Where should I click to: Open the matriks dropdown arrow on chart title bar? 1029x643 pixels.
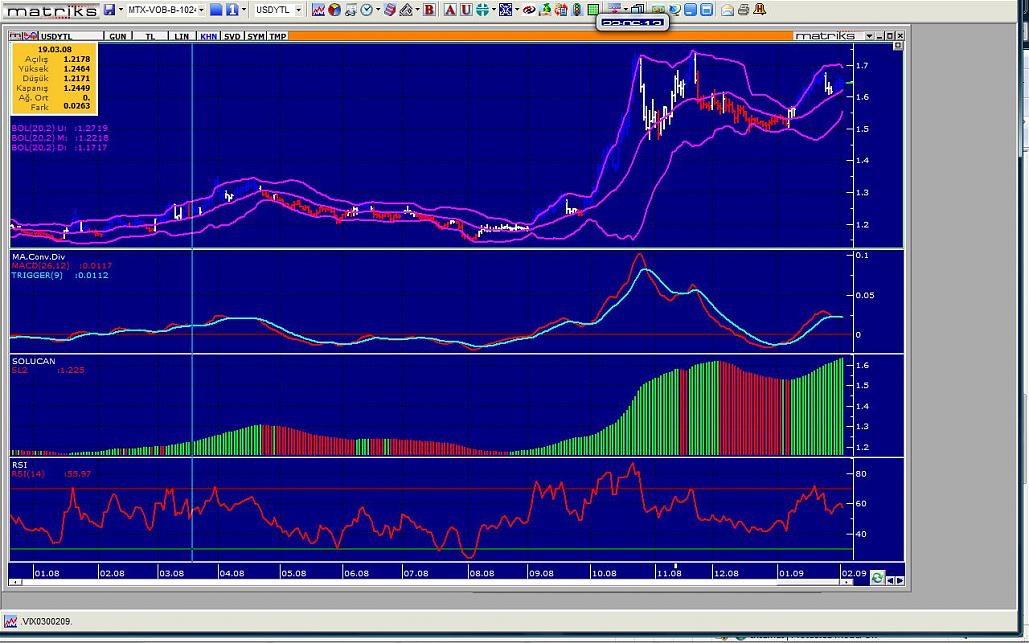click(869, 36)
